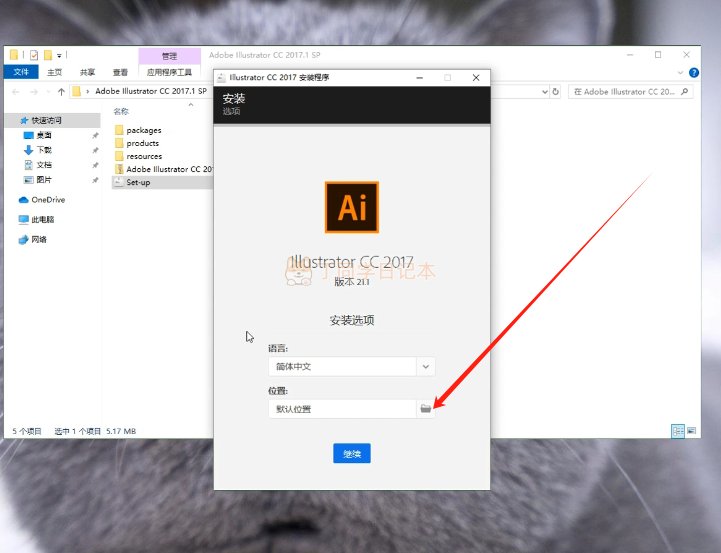Click the refresh icon beside address bar
Viewport: 721px width, 553px height.
[x=555, y=91]
